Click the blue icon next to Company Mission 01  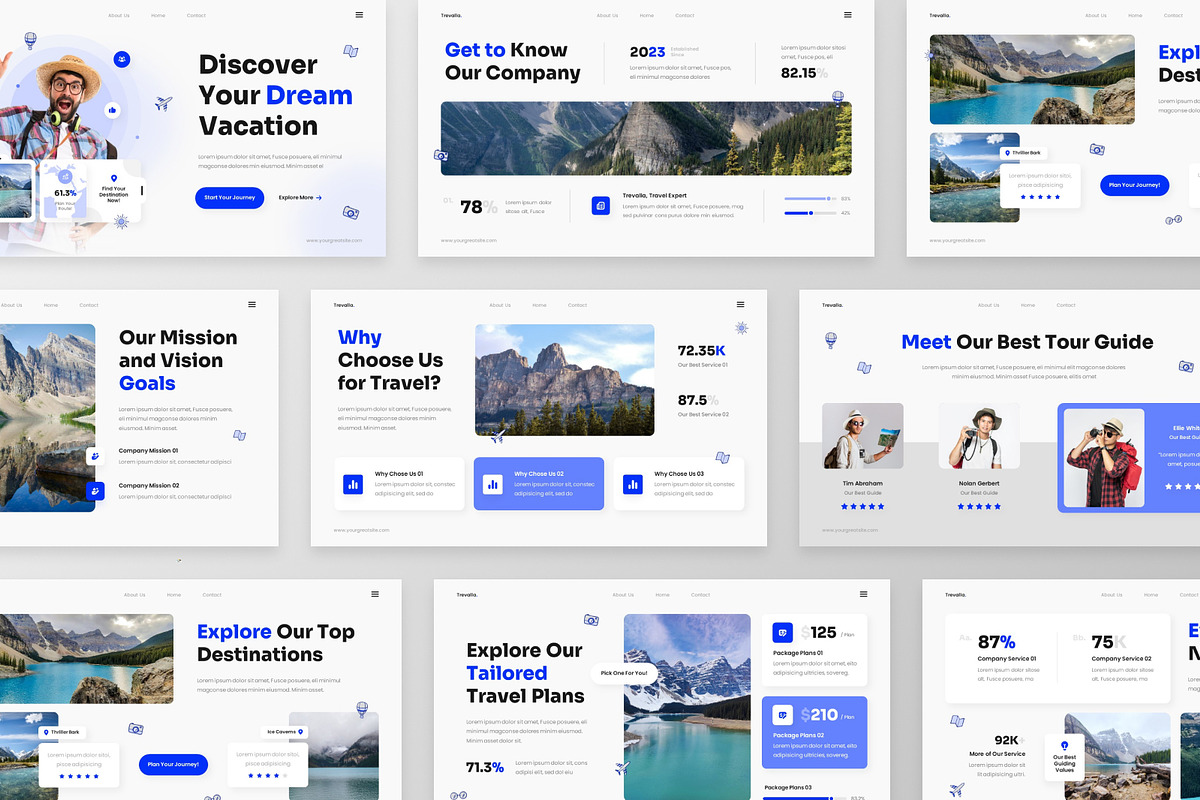(x=95, y=456)
